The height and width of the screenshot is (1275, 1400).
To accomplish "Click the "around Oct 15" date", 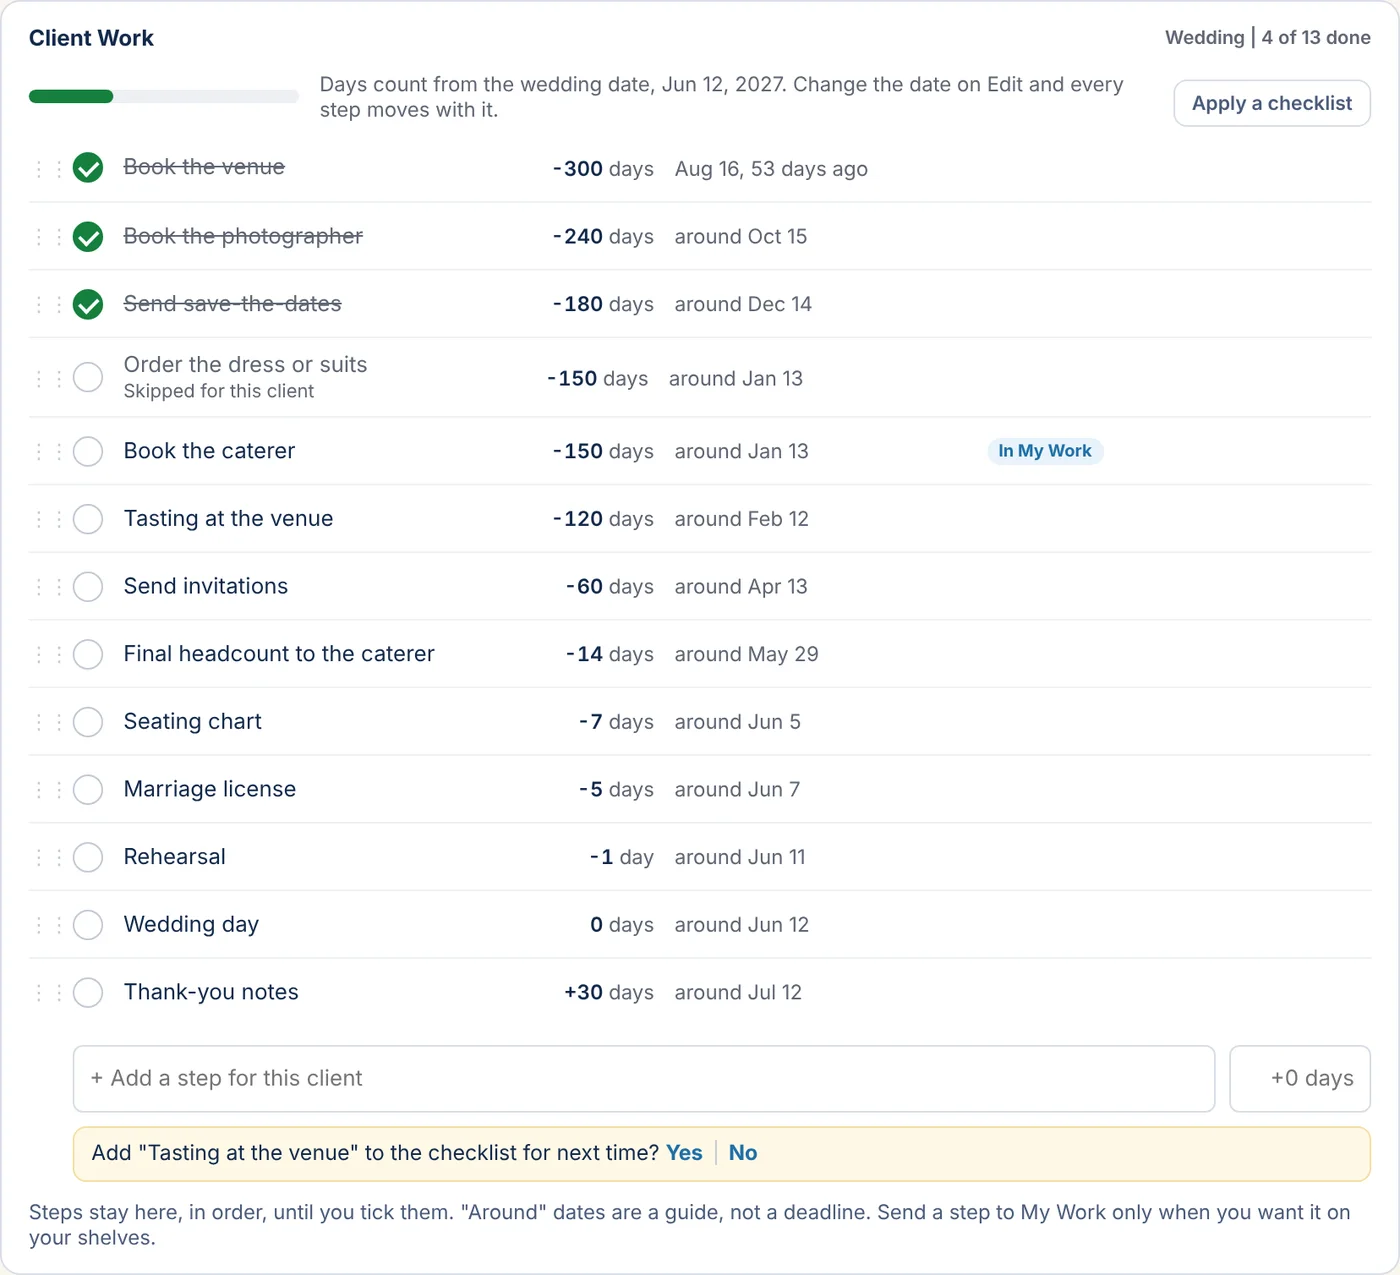I will 741,237.
